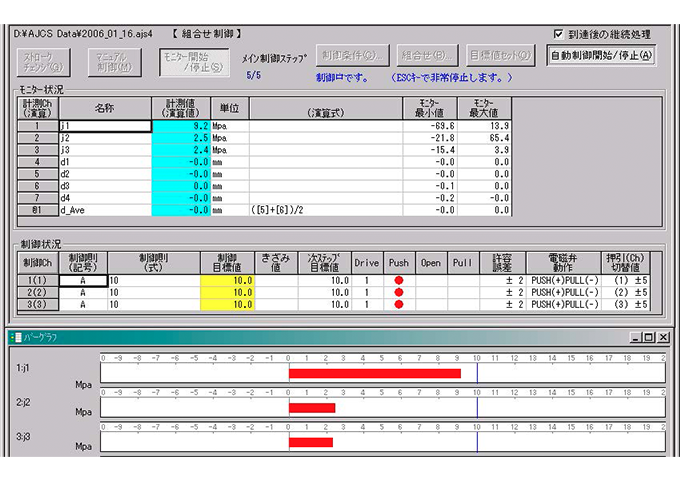Click the バーグラフ title bar

click(340, 337)
